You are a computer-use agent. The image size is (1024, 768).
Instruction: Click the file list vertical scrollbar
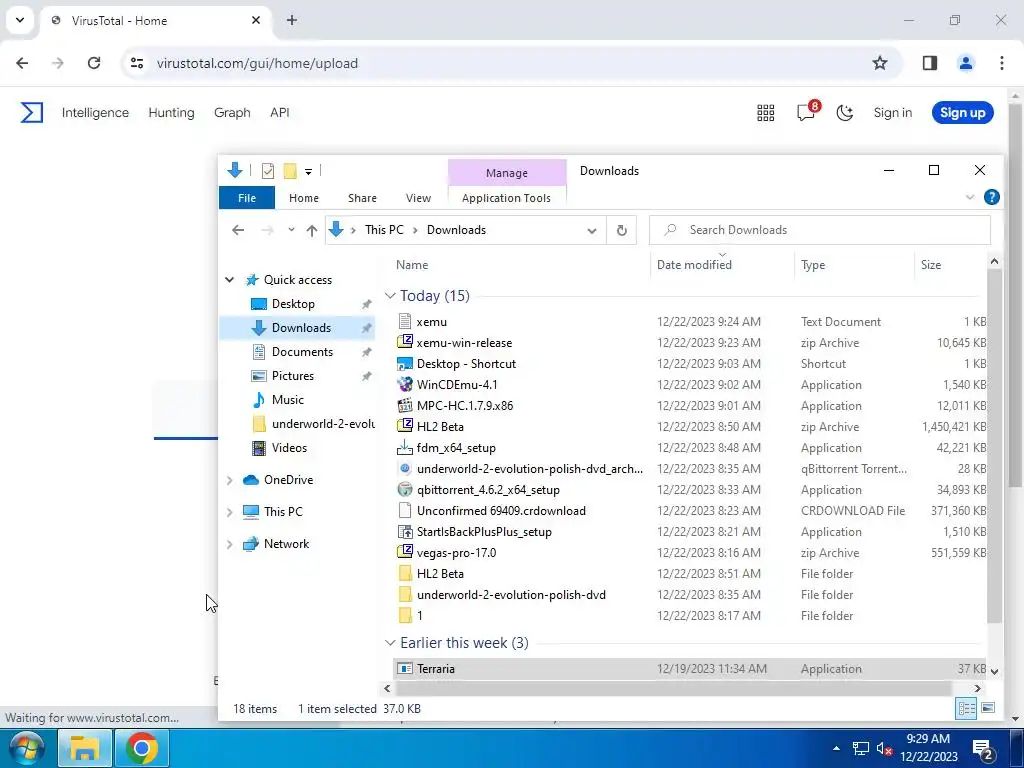994,444
